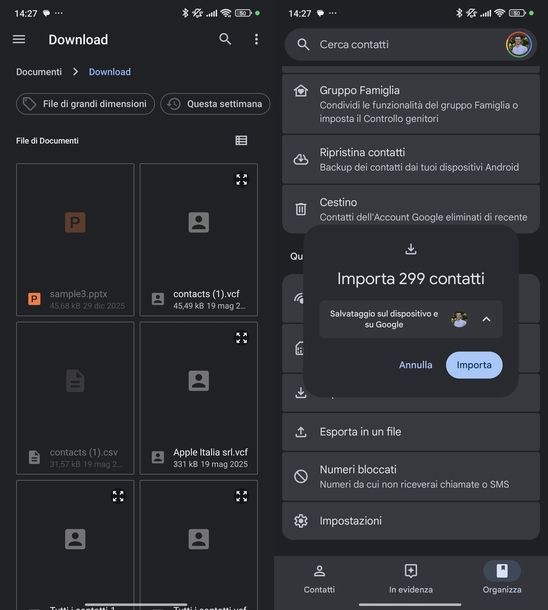Expand preview of Apple Italia srl.vcf
Viewport: 548px width, 610px height.
pos(242,338)
